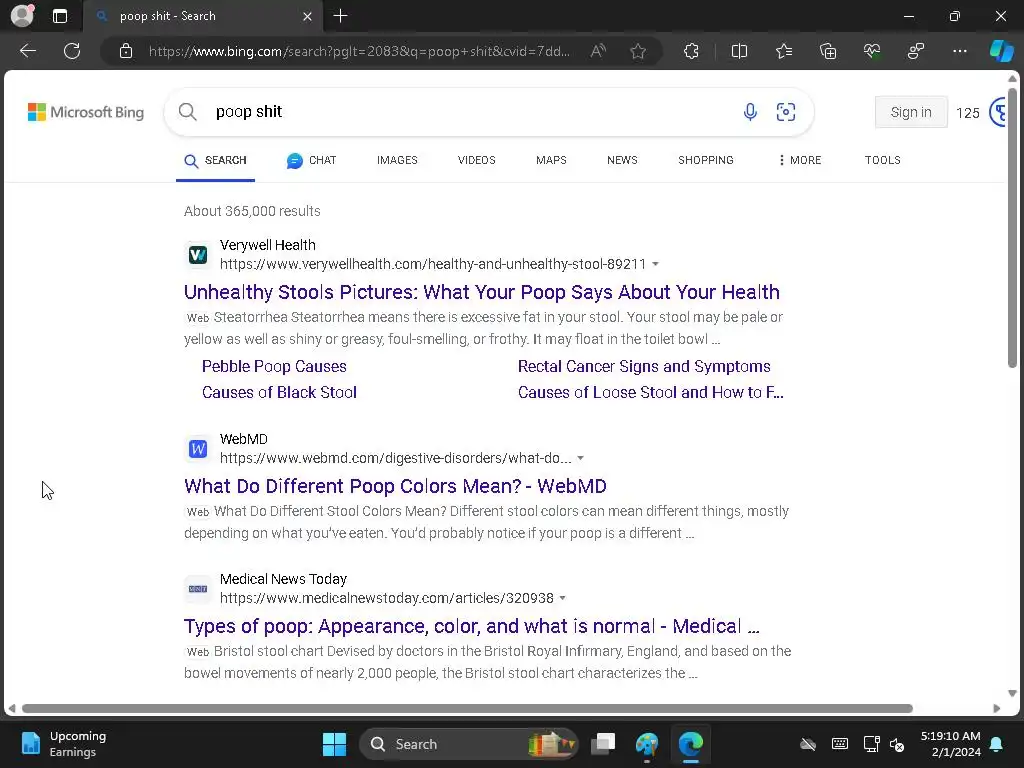Open Rectal Cancer Signs and Symptoms sublink
The height and width of the screenshot is (768, 1024).
644,366
